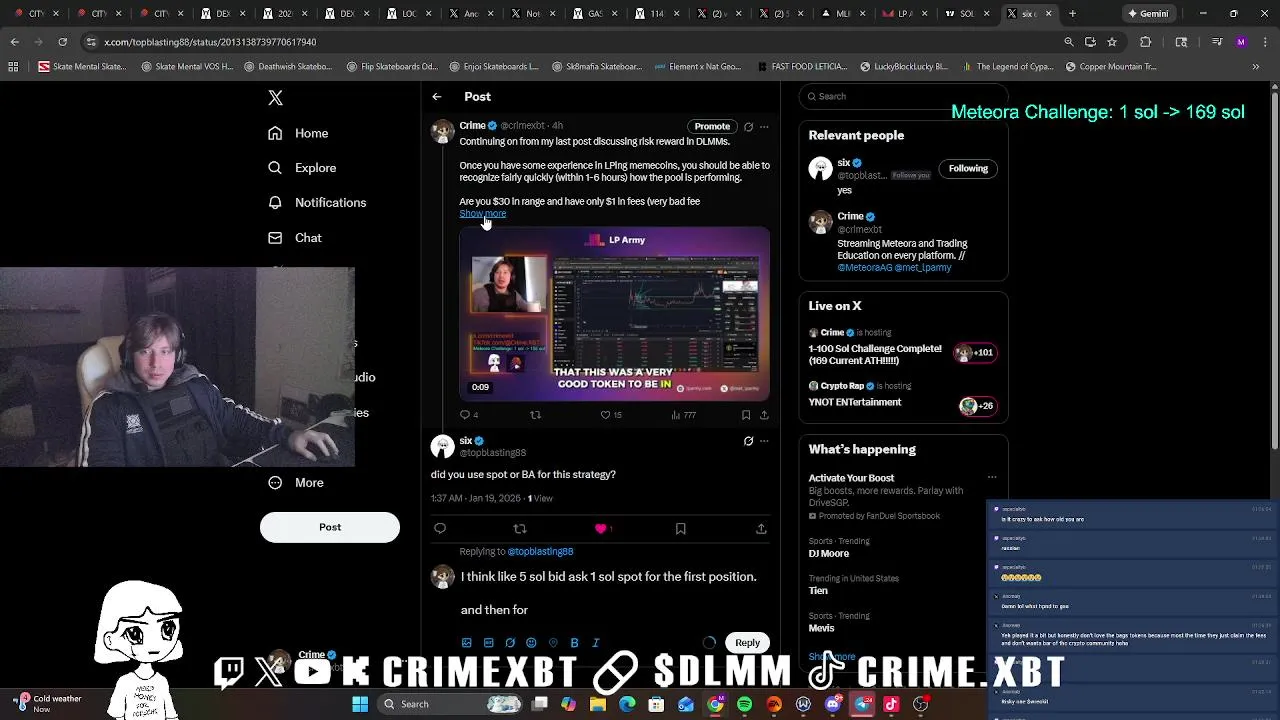Image resolution: width=1280 pixels, height=720 pixels.
Task: Toggle bold formatting in reply
Action: (574, 643)
